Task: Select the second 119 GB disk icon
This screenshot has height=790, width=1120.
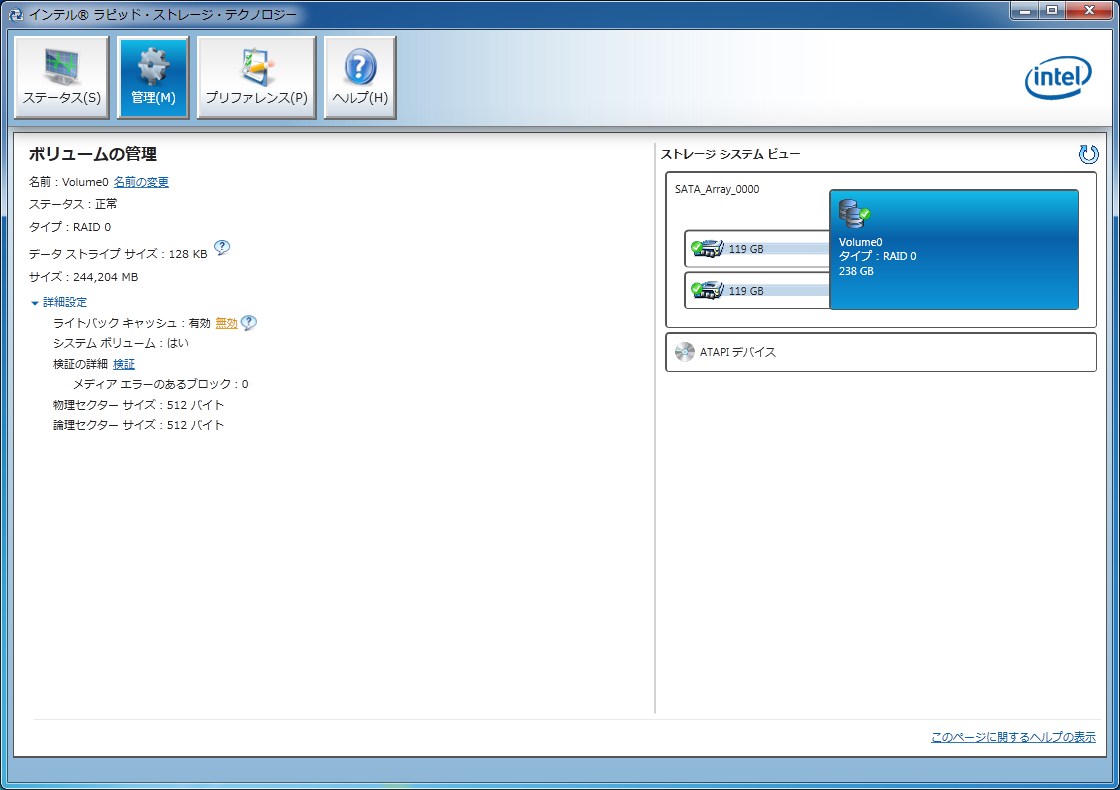Action: coord(708,290)
